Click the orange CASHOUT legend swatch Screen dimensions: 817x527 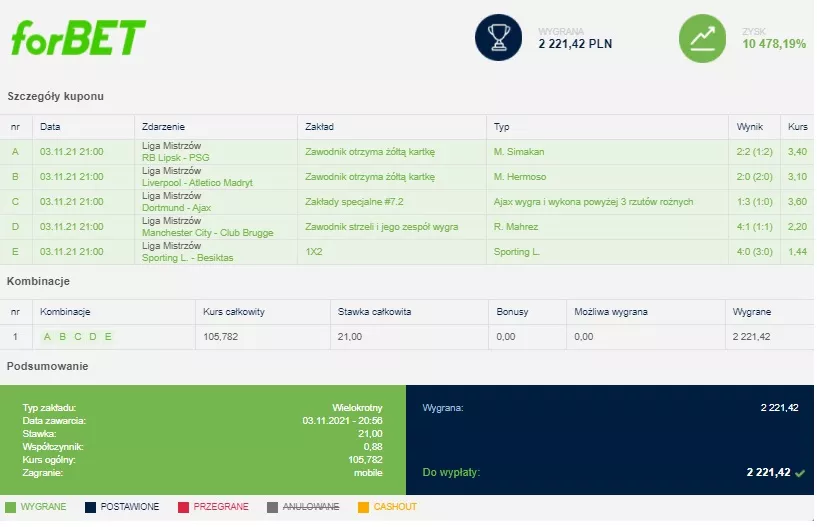click(364, 507)
